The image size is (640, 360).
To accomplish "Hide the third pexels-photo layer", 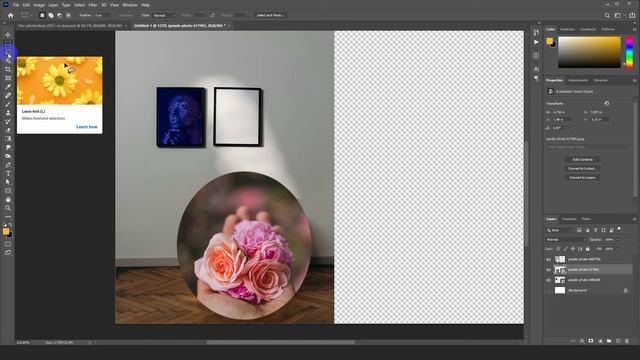I will [549, 280].
